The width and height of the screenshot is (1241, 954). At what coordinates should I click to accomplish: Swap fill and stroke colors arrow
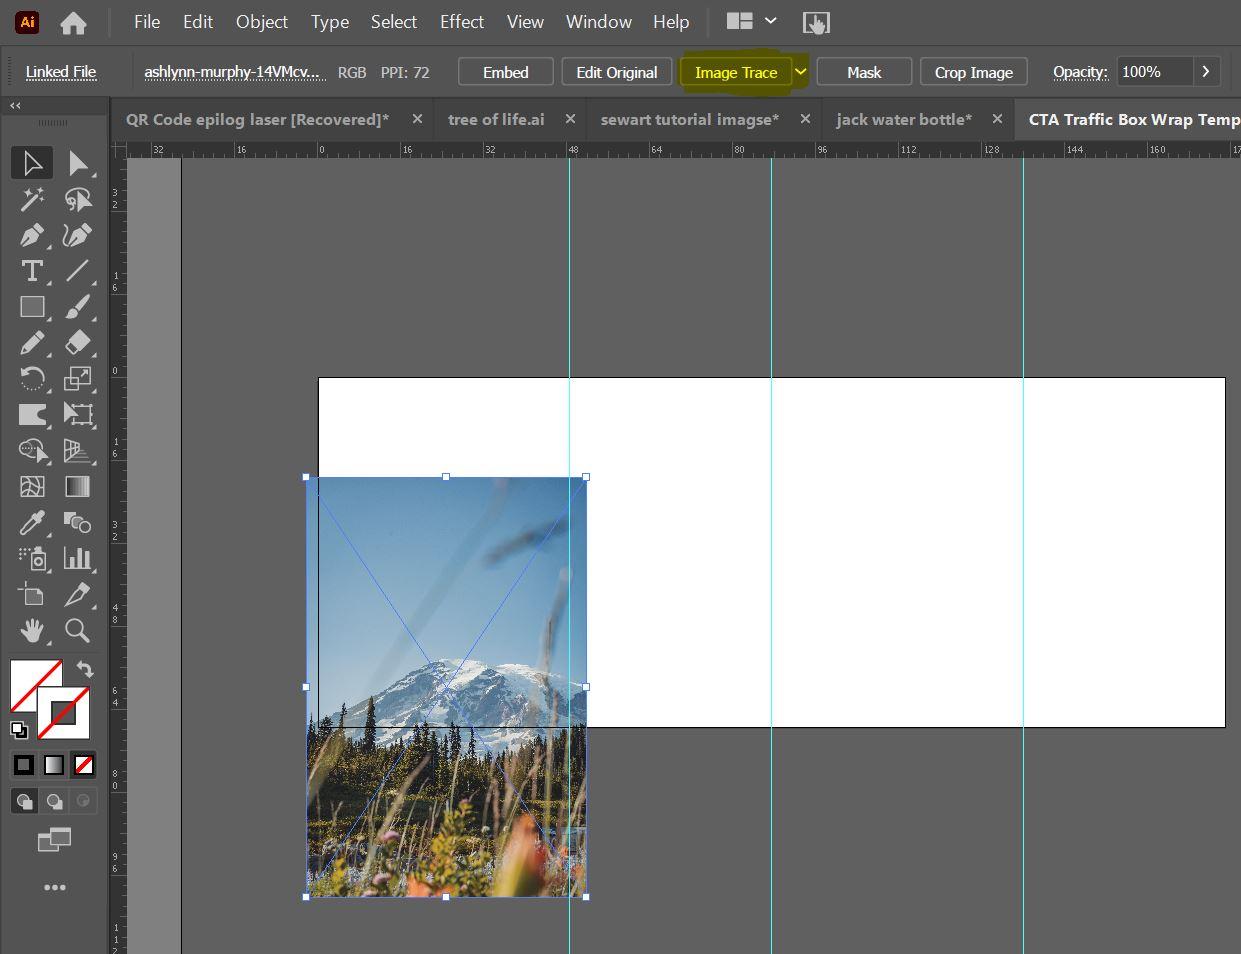click(x=85, y=670)
